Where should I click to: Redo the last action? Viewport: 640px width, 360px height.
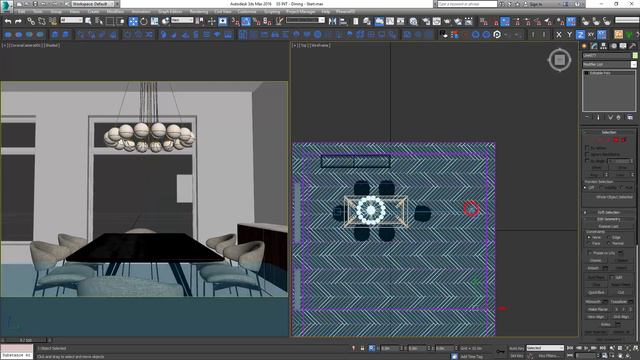tap(18, 21)
